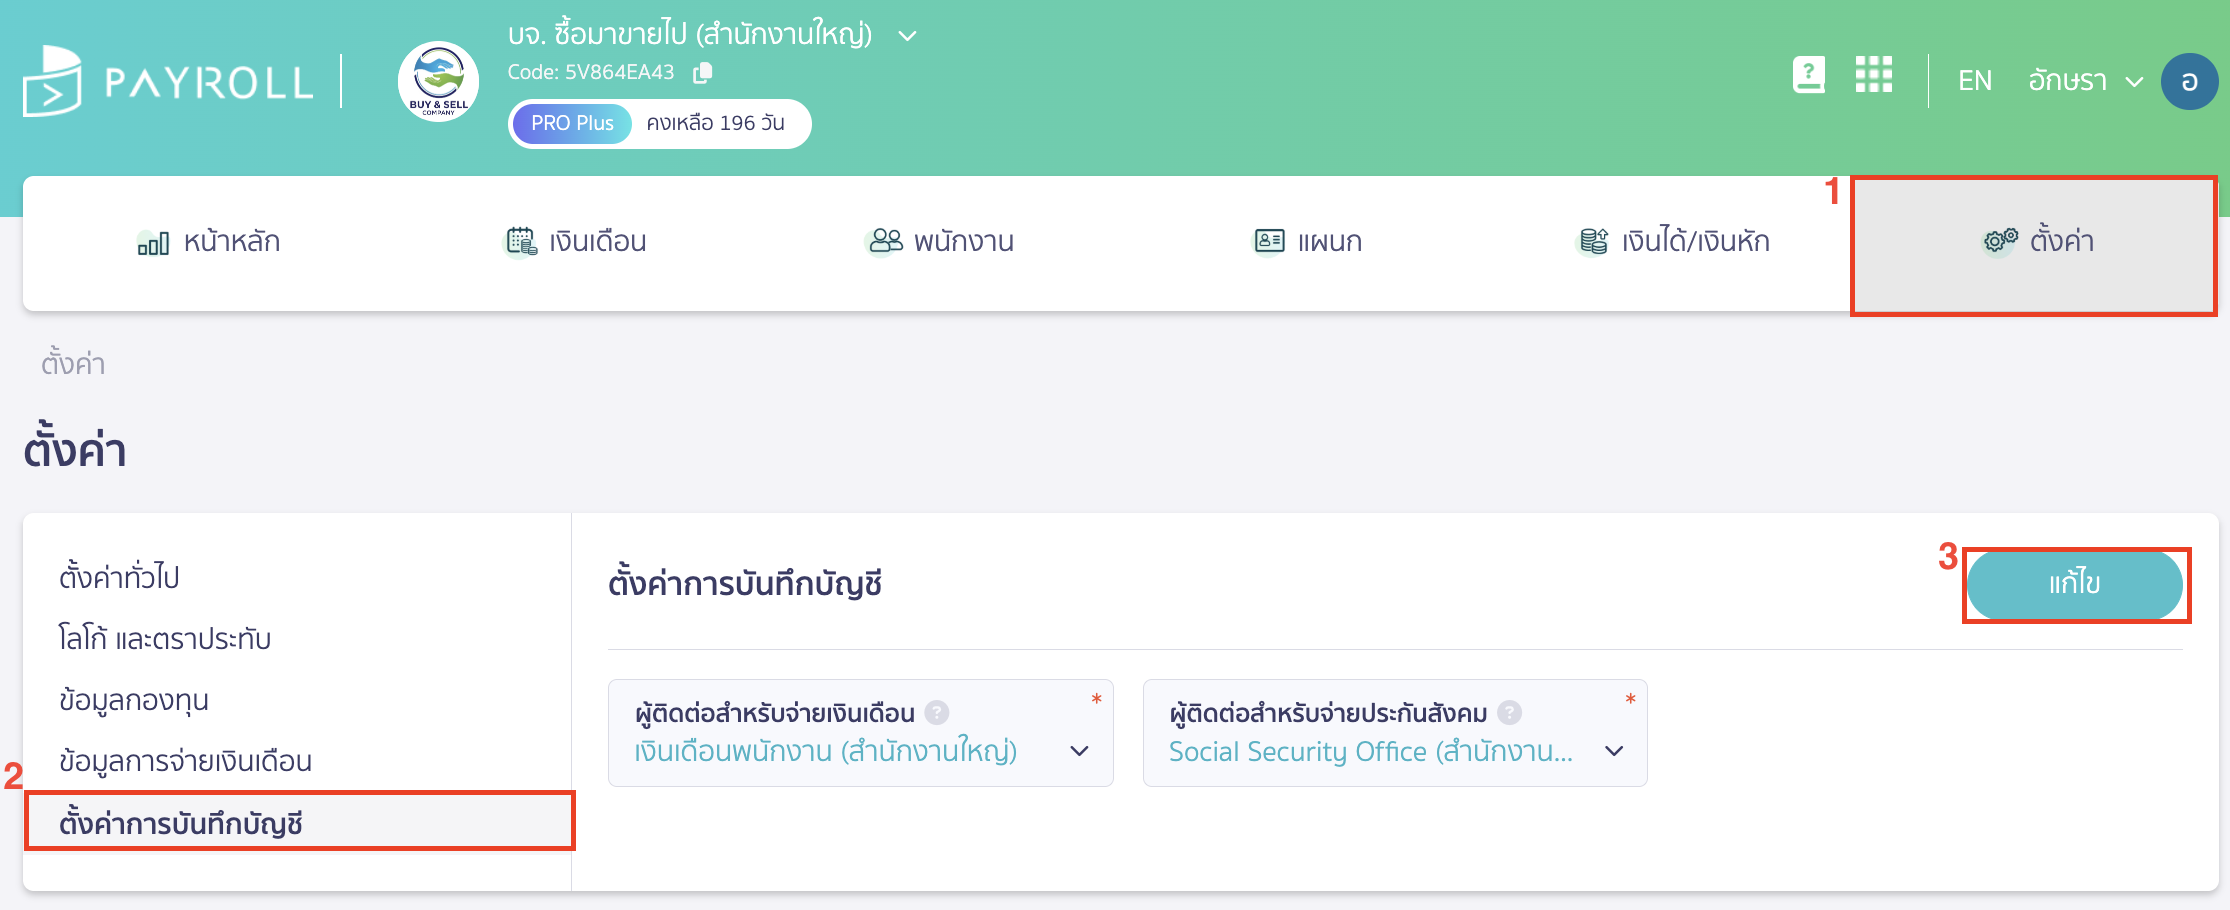Click the gear icon on ตั้งค่า tab

(1998, 241)
